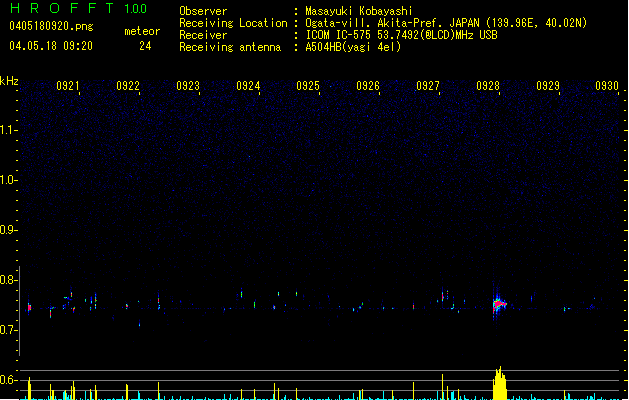Click the Receiving antenna label
Image resolution: width=629 pixels, height=400 pixels.
point(230,47)
